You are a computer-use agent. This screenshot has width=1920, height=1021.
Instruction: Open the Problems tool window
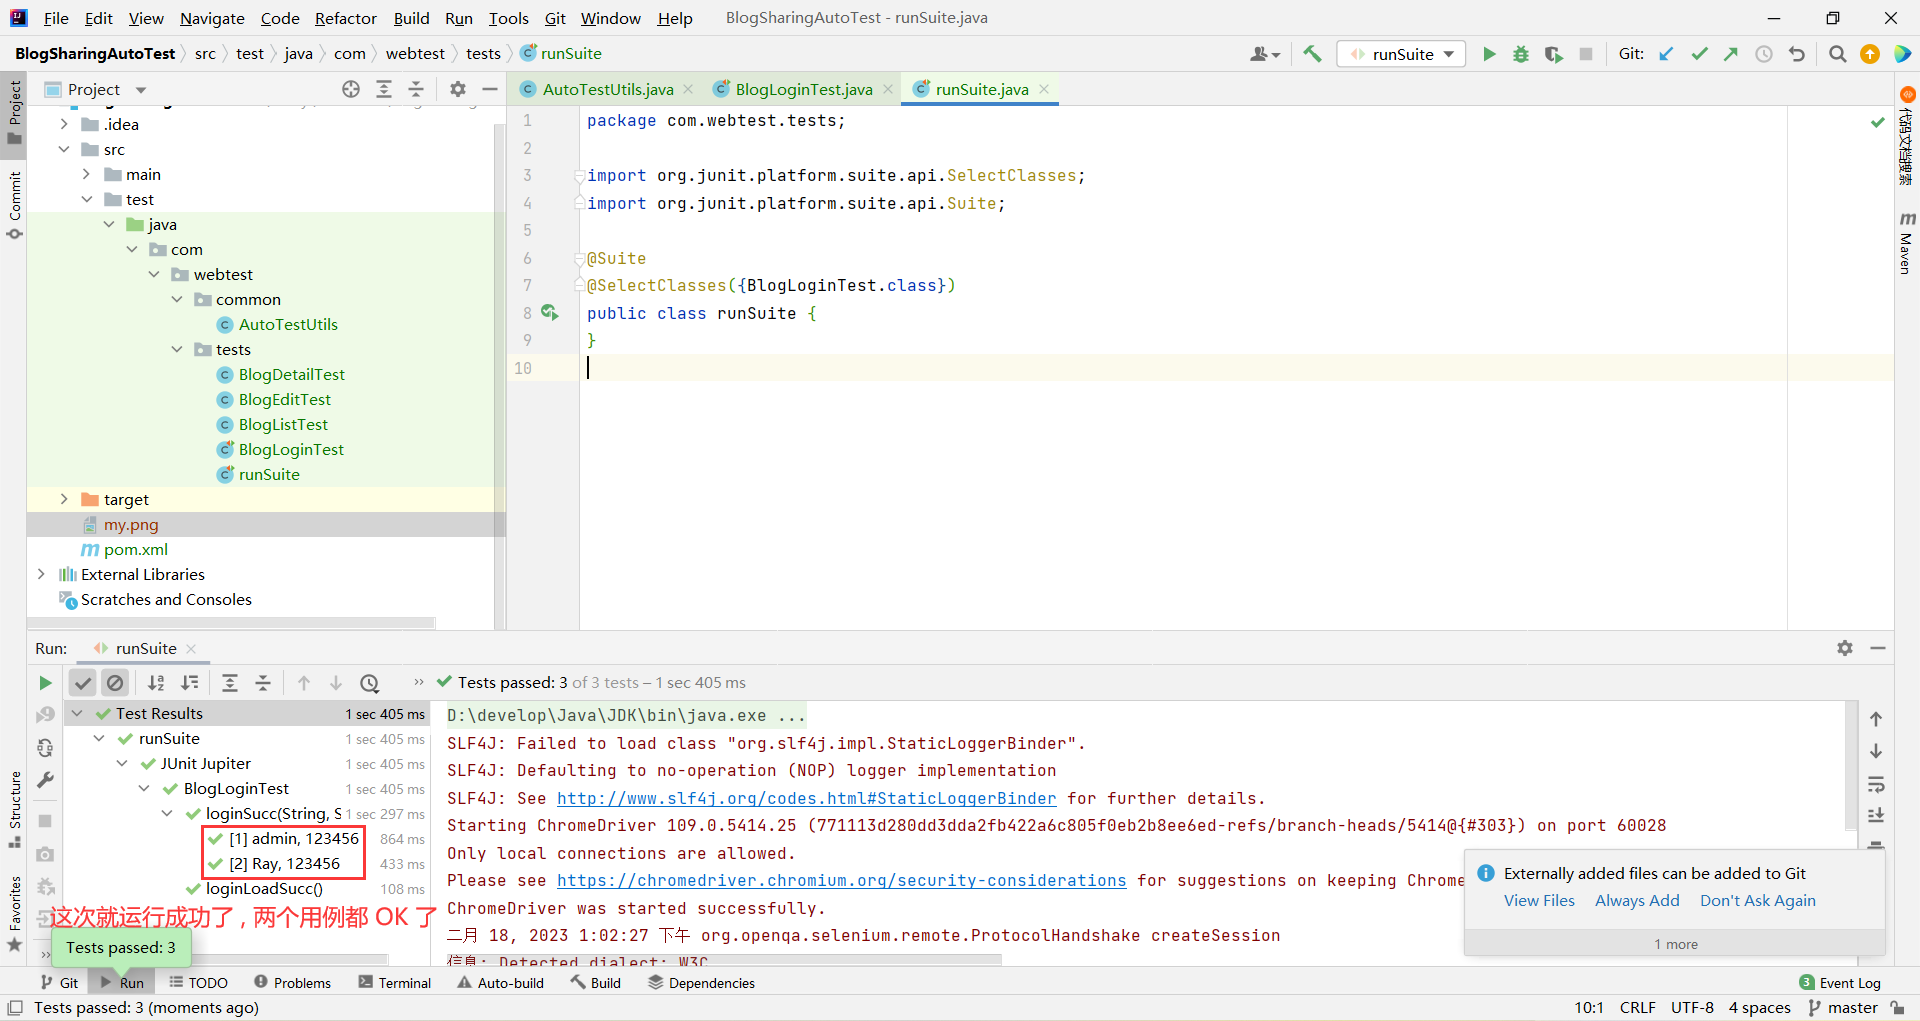292,983
